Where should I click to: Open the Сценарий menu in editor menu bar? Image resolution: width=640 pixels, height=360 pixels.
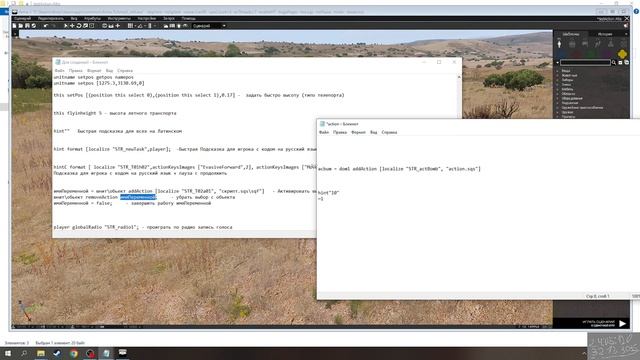[22, 18]
